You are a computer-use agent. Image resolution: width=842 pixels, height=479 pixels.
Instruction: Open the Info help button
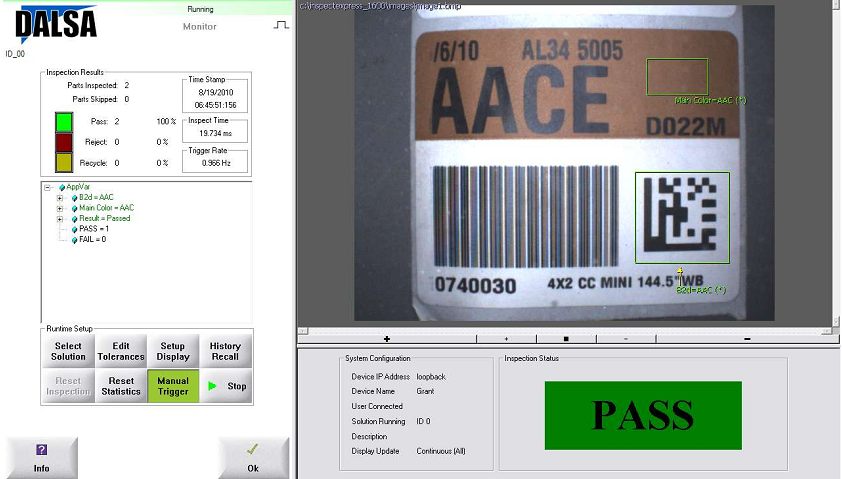[x=42, y=458]
